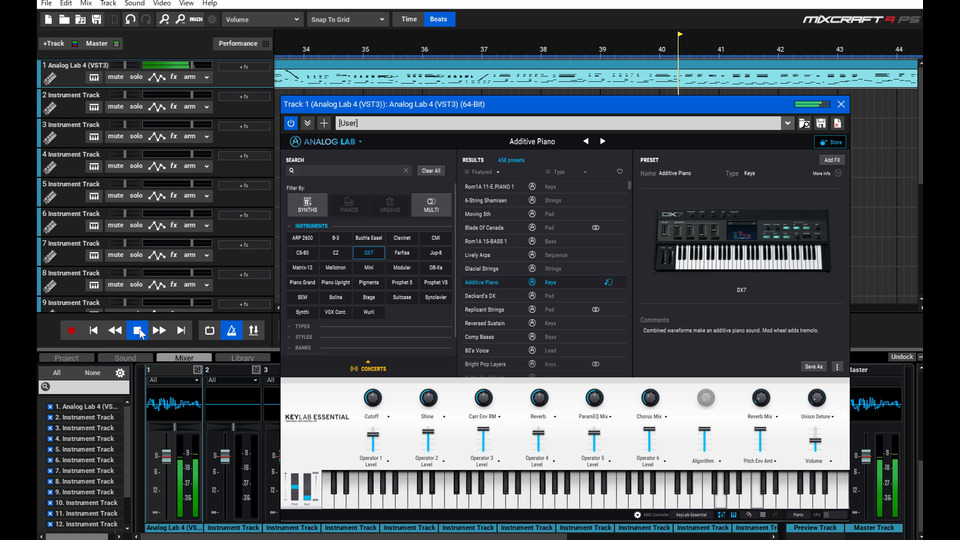
Task: Create a new project from the toolbar
Action: point(48,20)
